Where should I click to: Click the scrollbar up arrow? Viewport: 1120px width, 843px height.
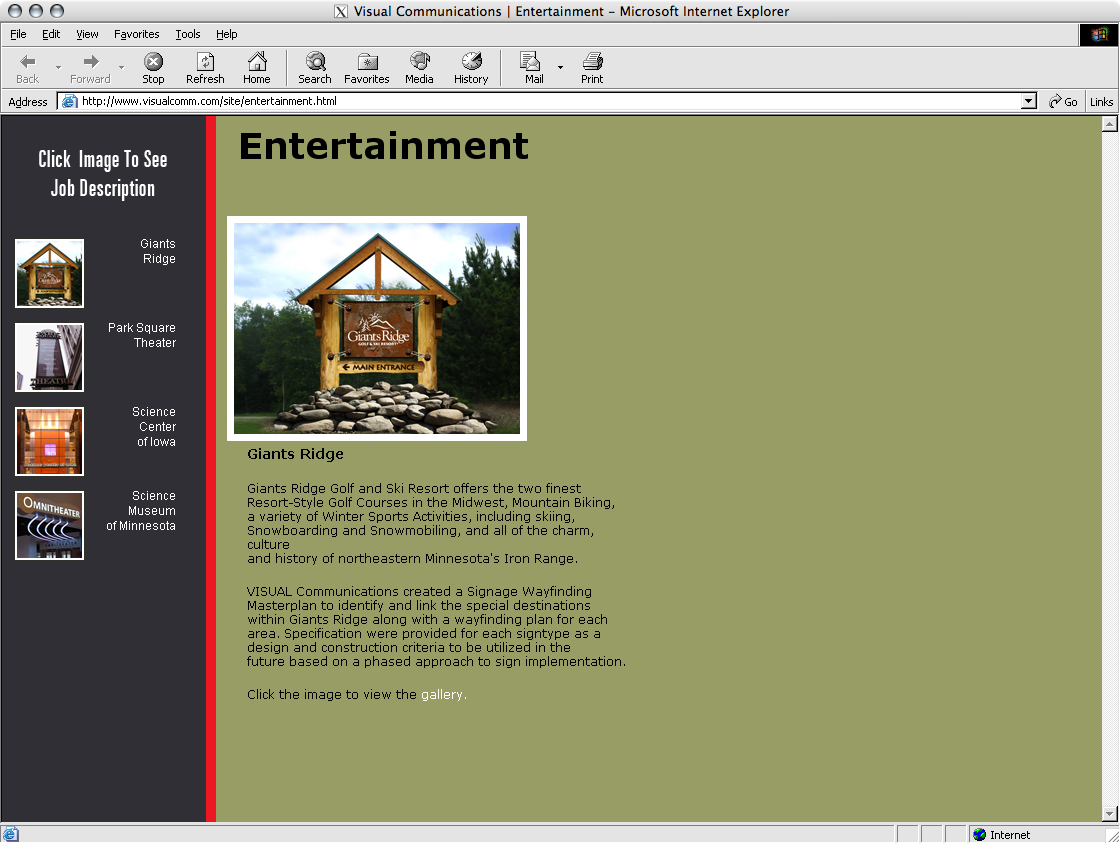pyautogui.click(x=1109, y=124)
